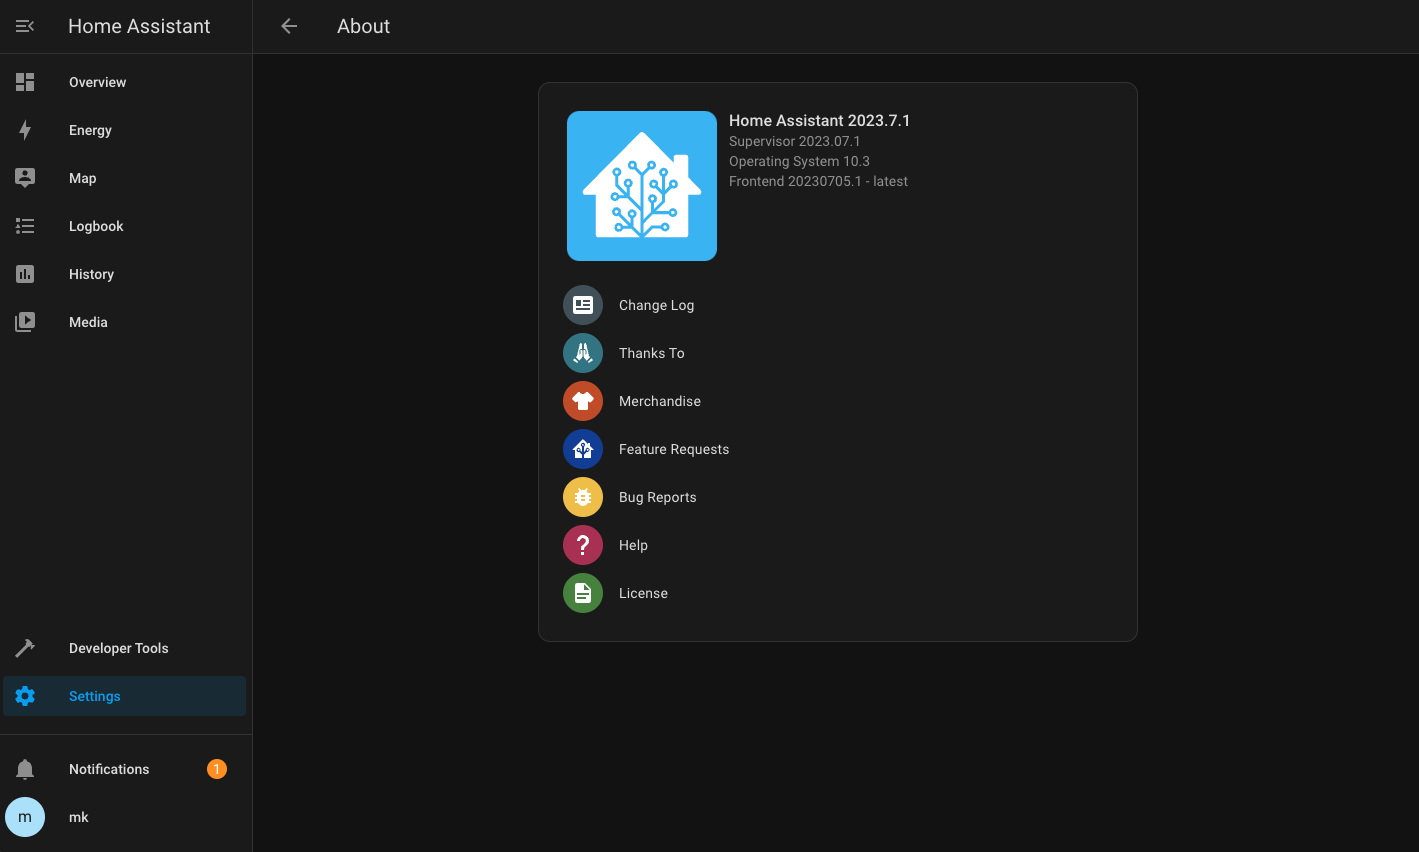Image resolution: width=1419 pixels, height=852 pixels.
Task: Open the Logbook page
Action: tap(125, 226)
